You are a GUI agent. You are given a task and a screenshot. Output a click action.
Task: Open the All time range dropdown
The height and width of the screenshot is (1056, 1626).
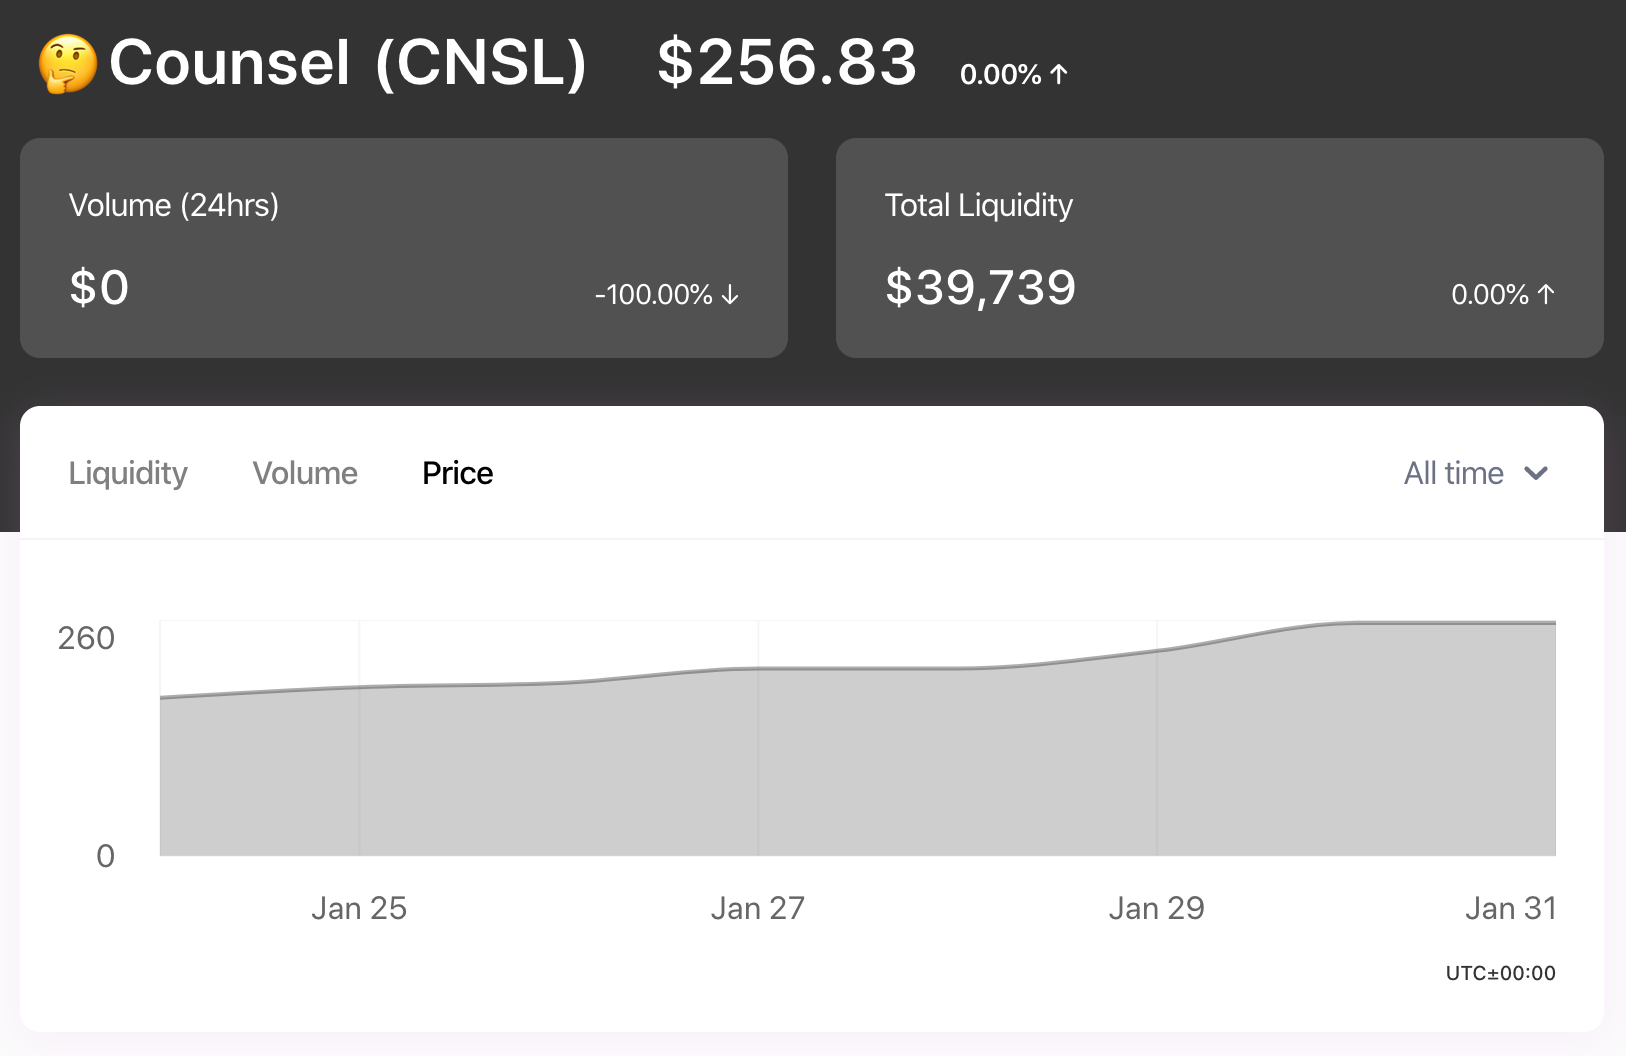tap(1455, 473)
